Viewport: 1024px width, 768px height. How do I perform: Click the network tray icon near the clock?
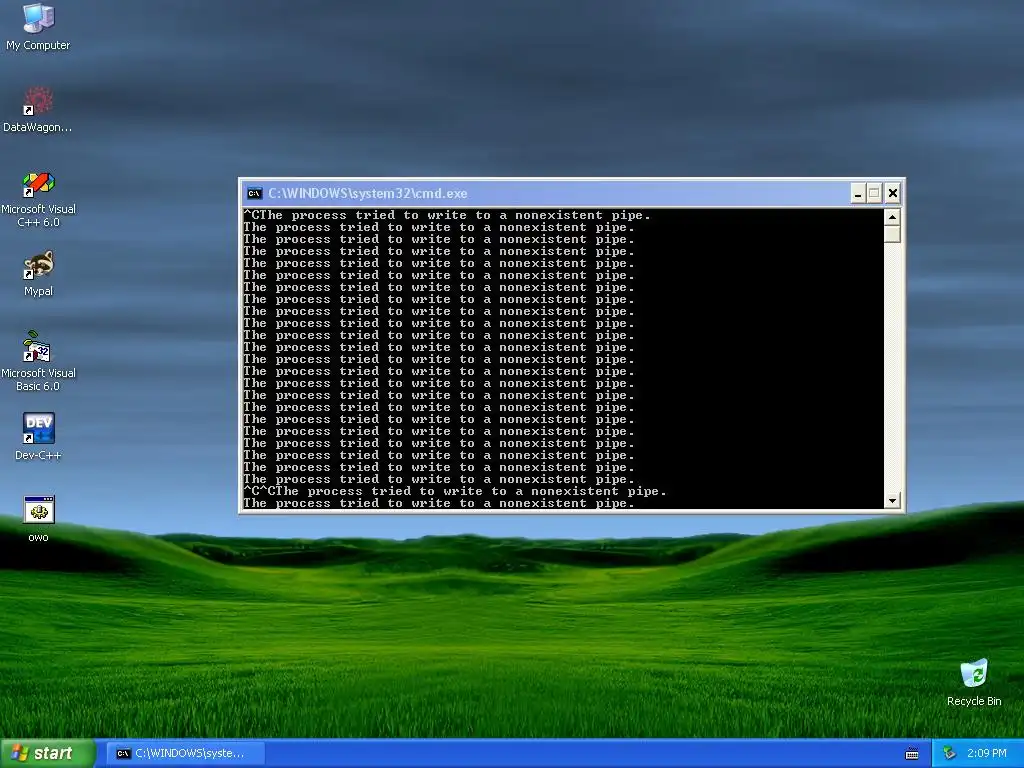949,753
